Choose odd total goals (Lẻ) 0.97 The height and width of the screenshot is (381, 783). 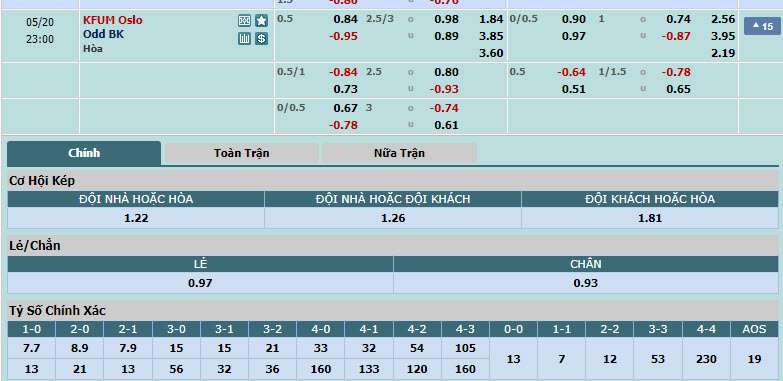(x=200, y=283)
